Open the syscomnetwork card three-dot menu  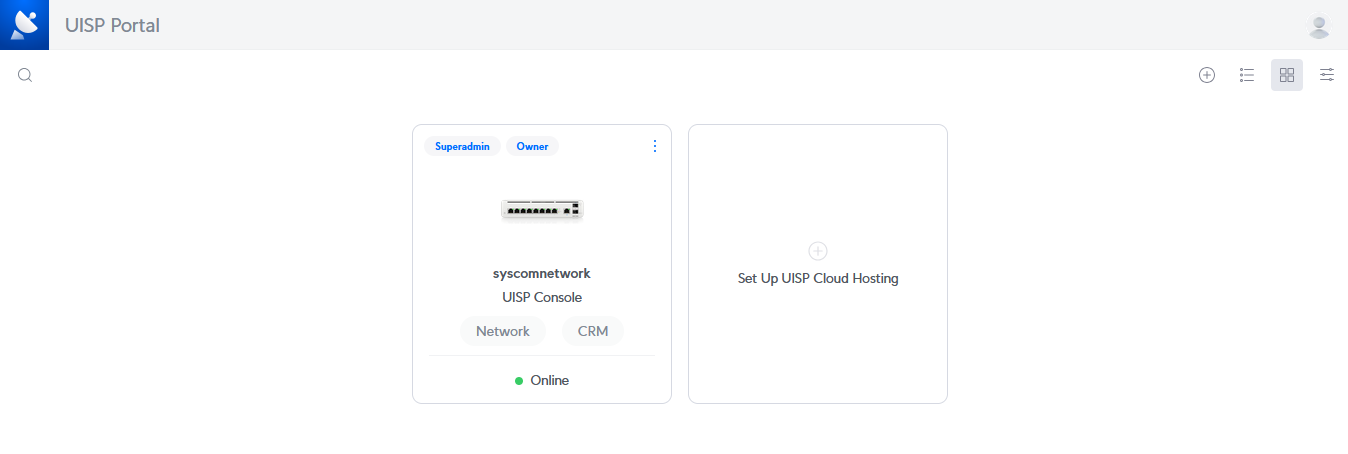point(655,146)
